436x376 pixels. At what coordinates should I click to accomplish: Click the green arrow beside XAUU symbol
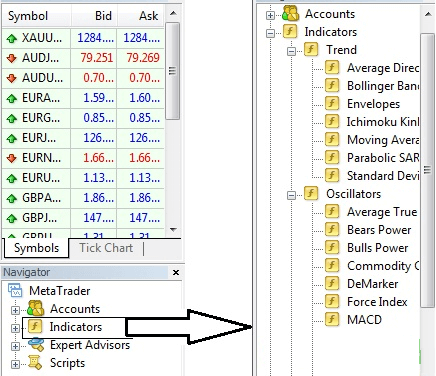pyautogui.click(x=12, y=39)
